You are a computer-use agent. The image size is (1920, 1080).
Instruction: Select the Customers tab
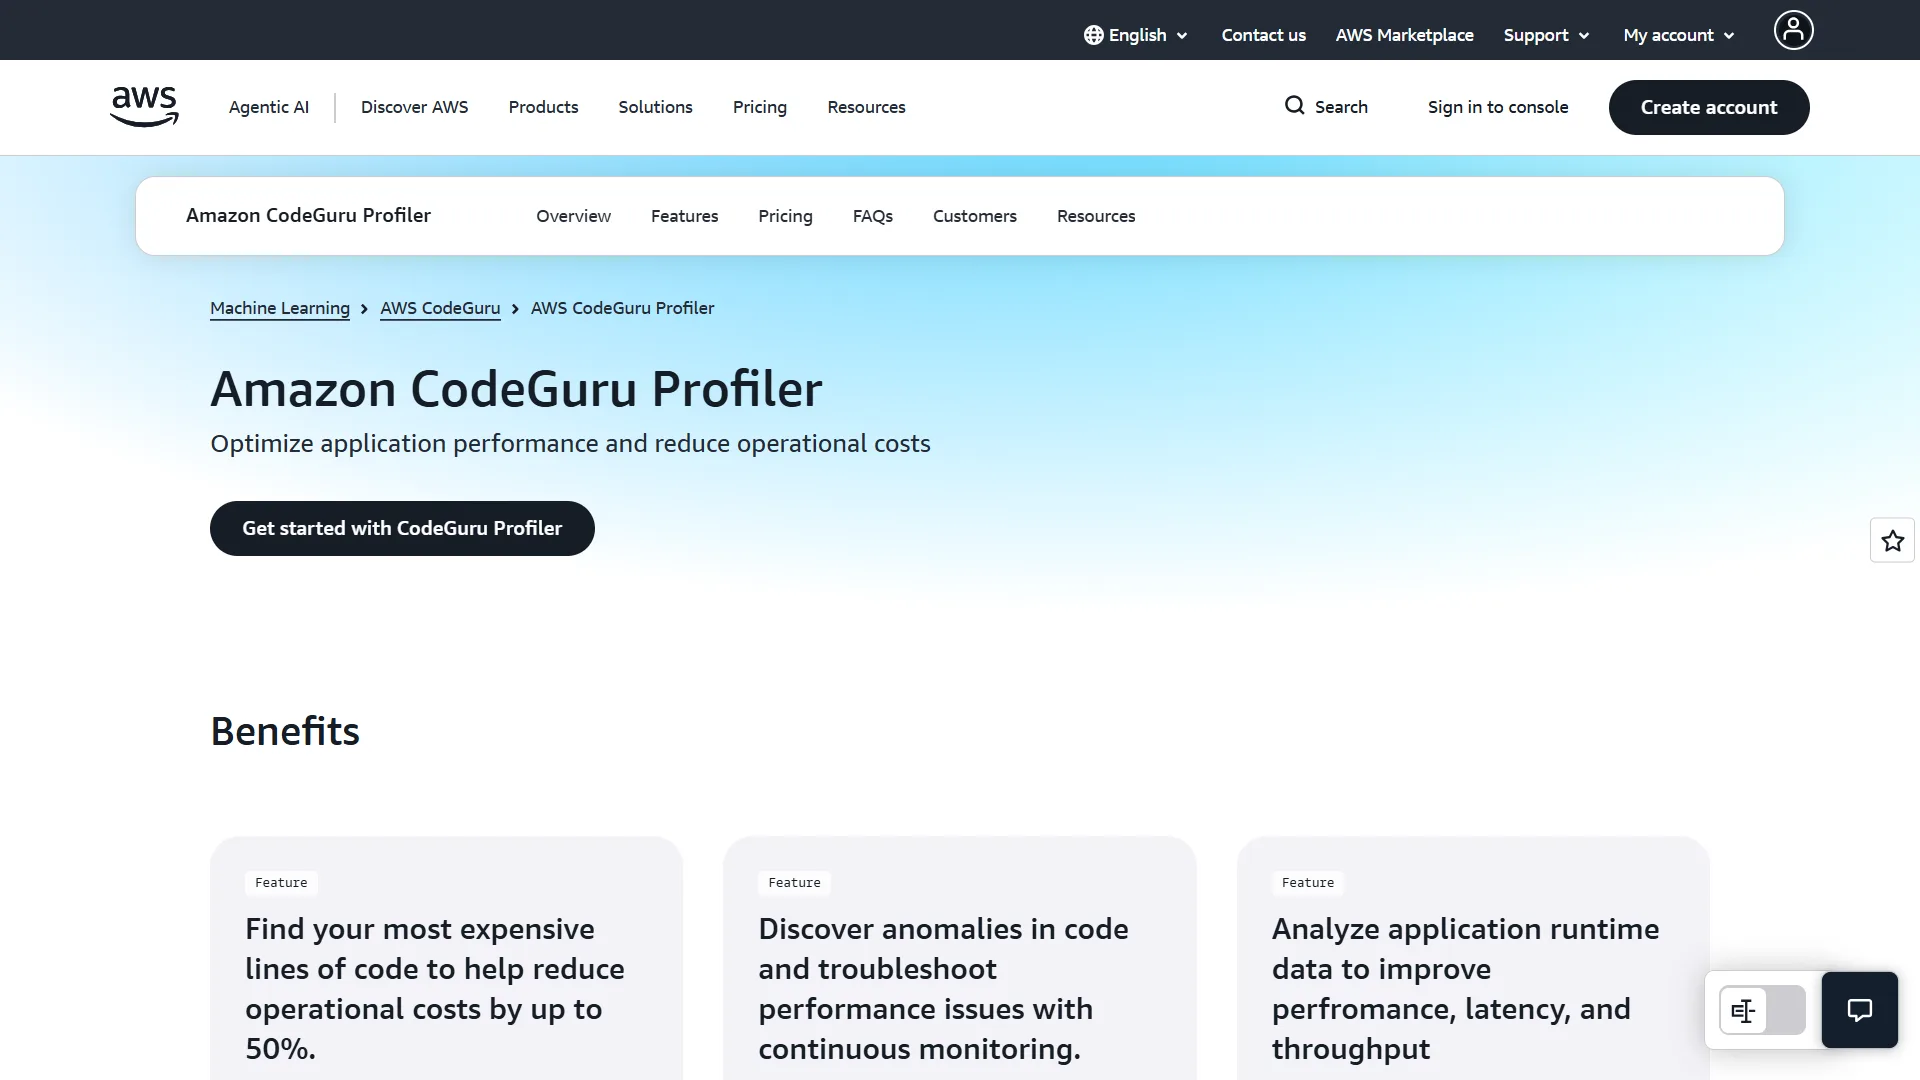coord(974,216)
